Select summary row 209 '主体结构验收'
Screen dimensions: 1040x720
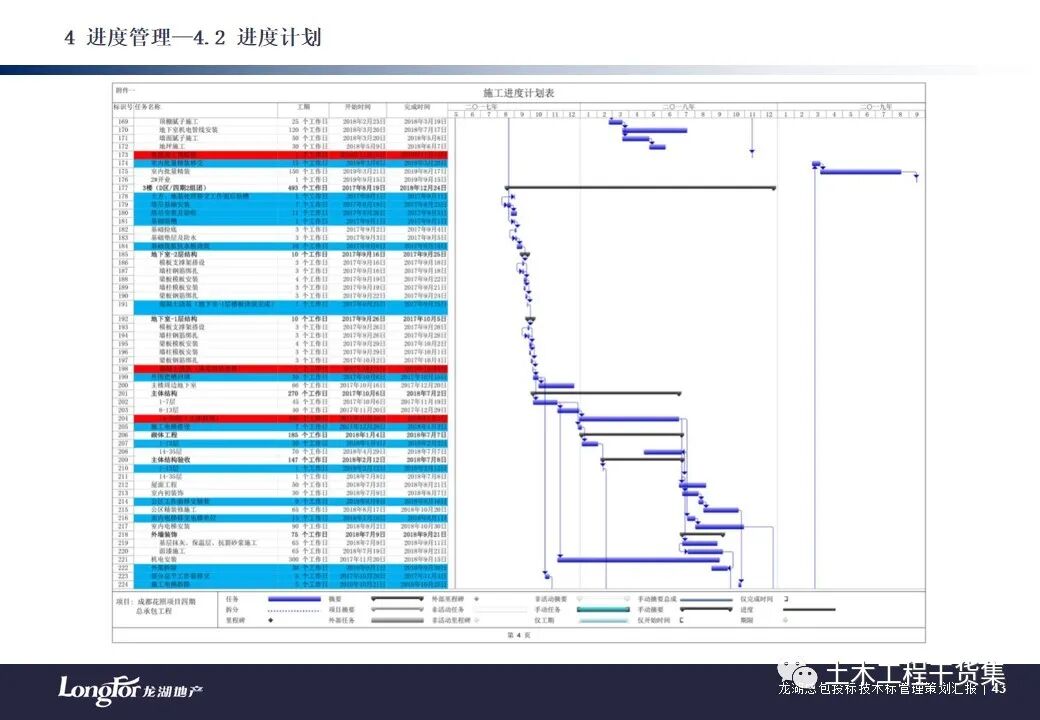[281, 459]
